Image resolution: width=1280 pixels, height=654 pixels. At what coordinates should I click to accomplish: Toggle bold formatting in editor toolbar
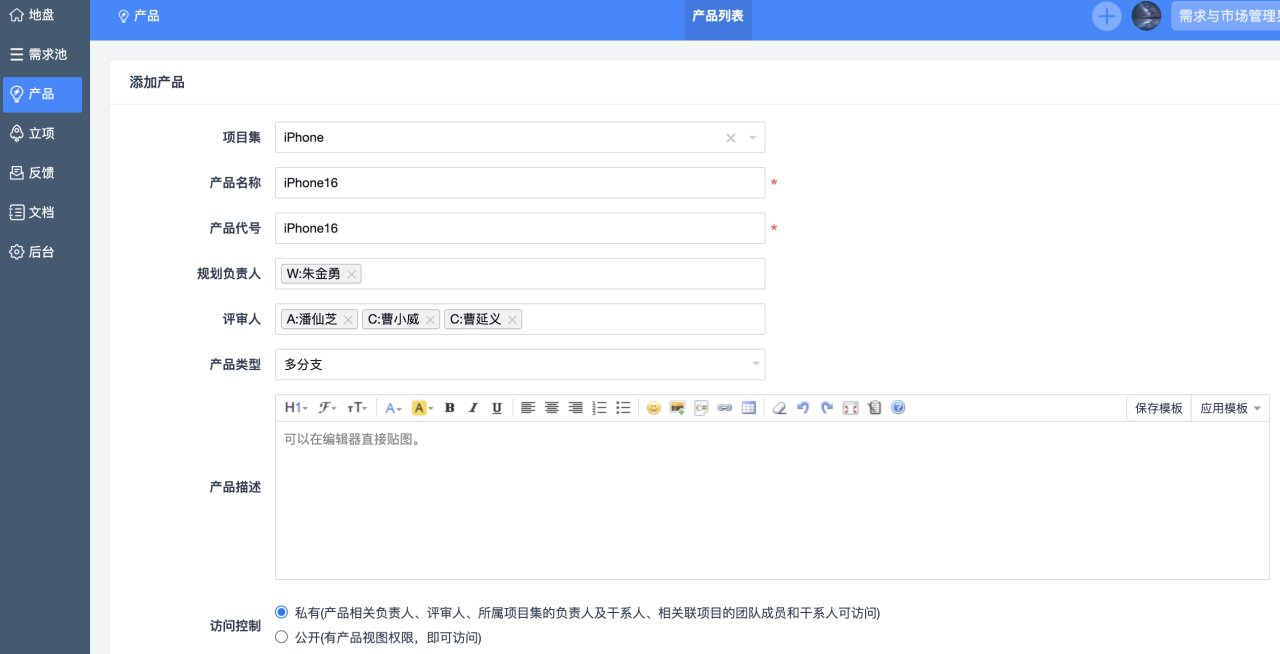tap(450, 408)
